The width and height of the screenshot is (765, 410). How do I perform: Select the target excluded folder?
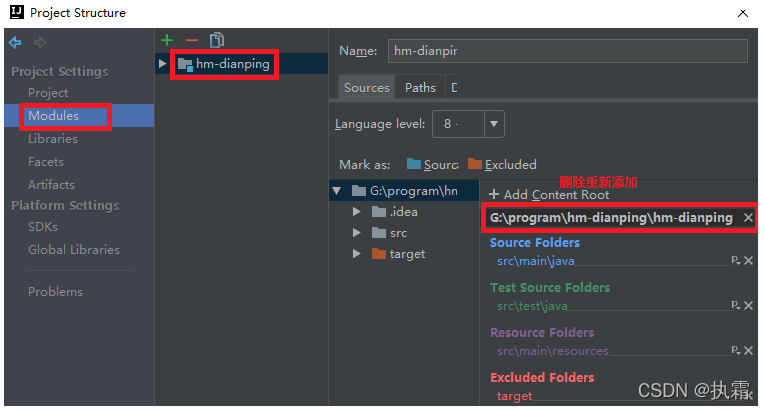point(398,254)
